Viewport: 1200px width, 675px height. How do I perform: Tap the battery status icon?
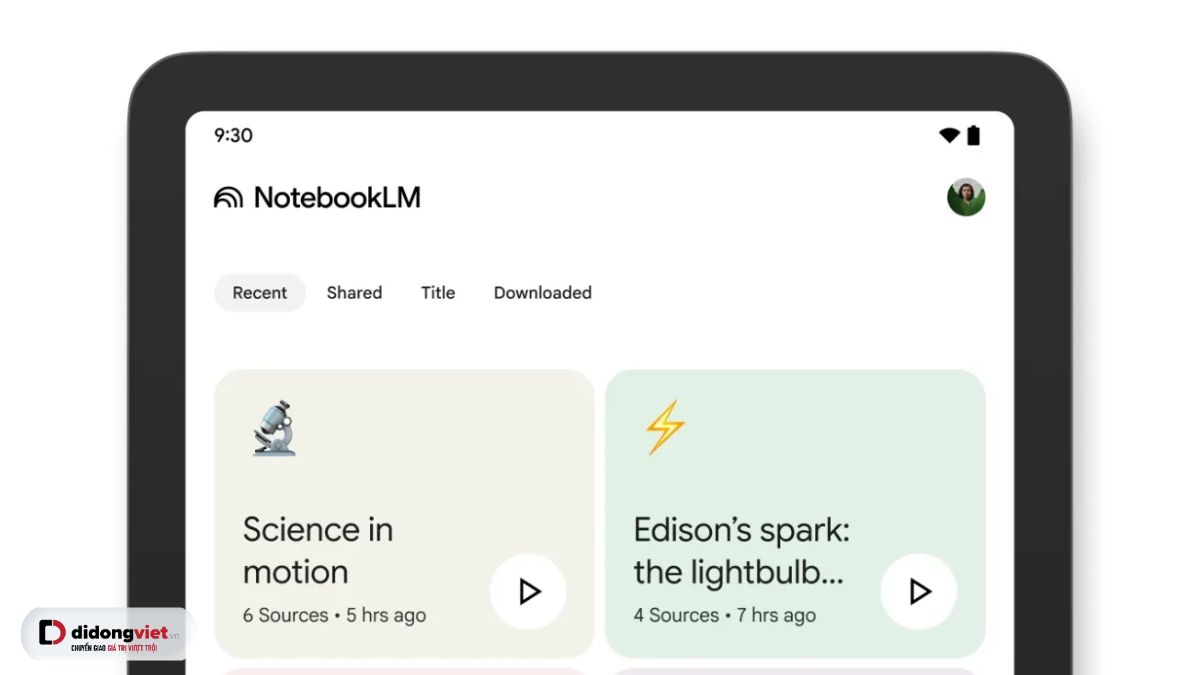(974, 136)
